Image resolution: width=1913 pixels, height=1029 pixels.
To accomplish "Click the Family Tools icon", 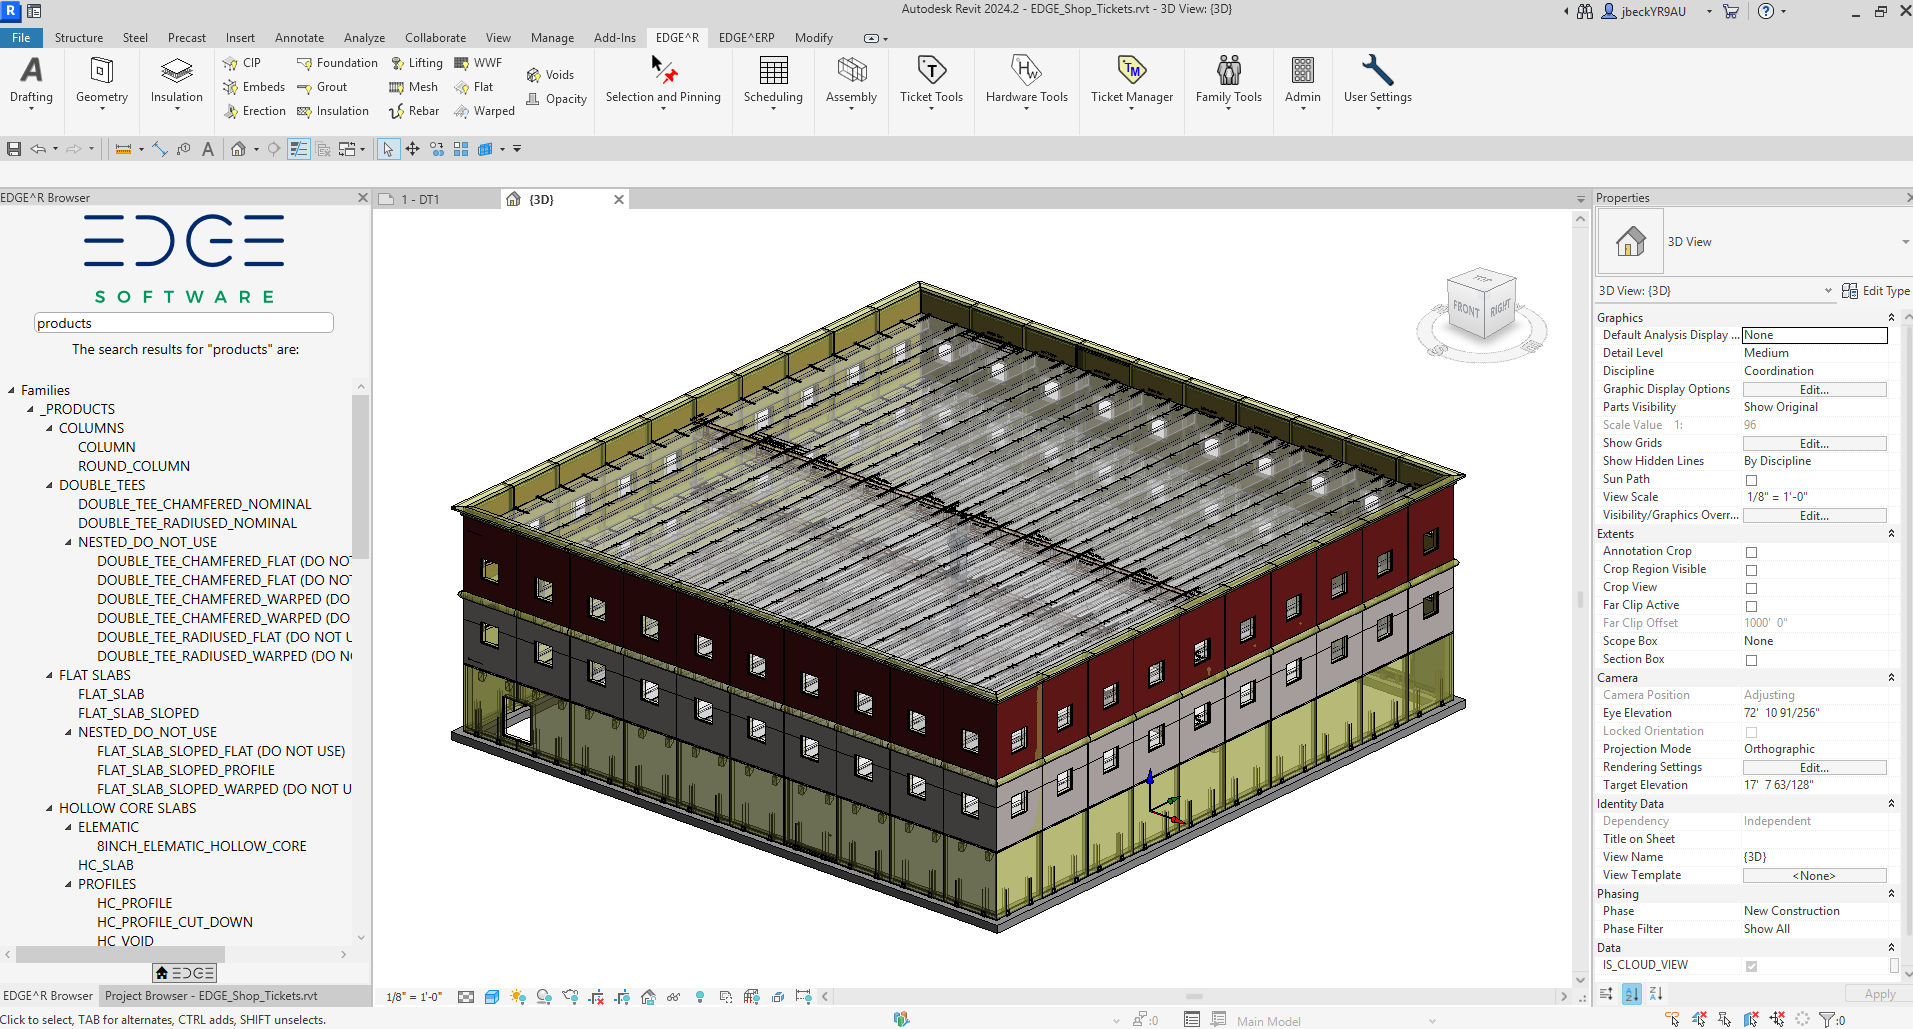I will (1228, 71).
